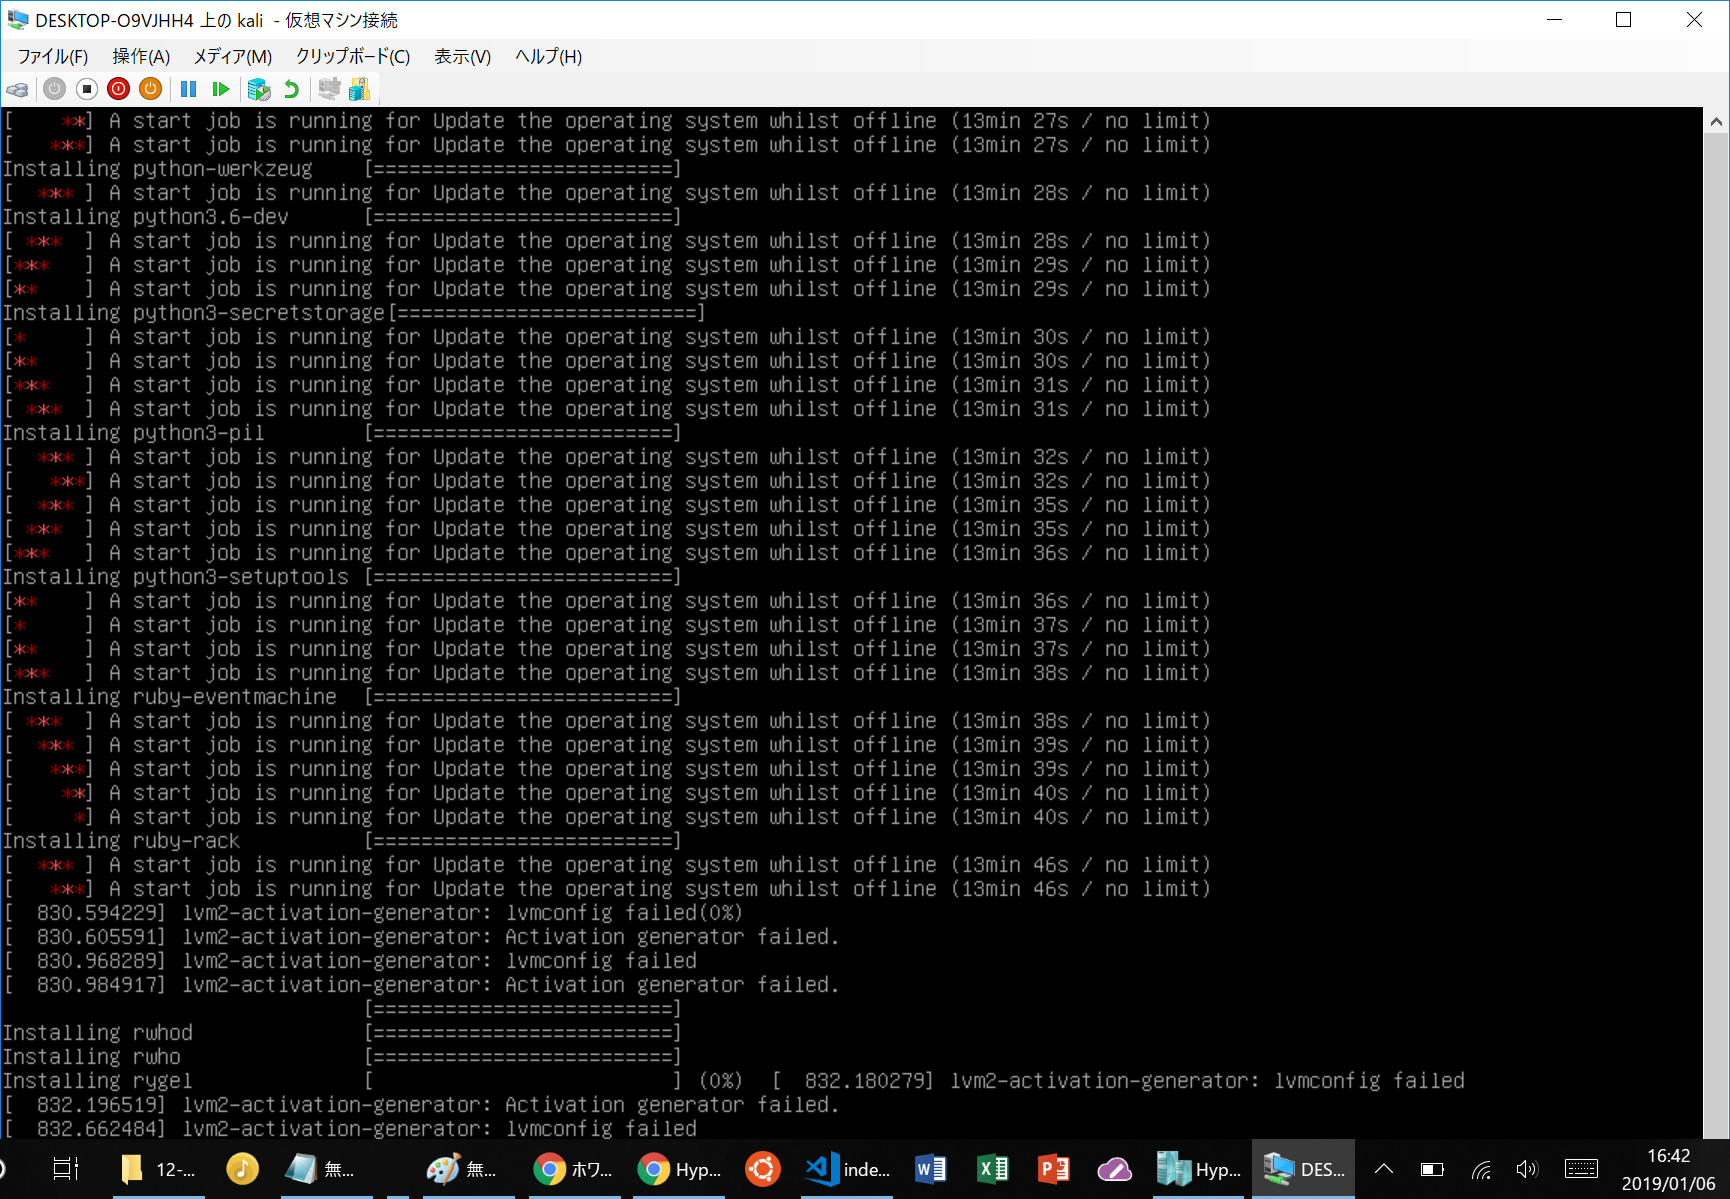Screen dimensions: 1730x1199
Task: Create a checkpoint with the toolbar icon
Action: pyautogui.click(x=259, y=90)
